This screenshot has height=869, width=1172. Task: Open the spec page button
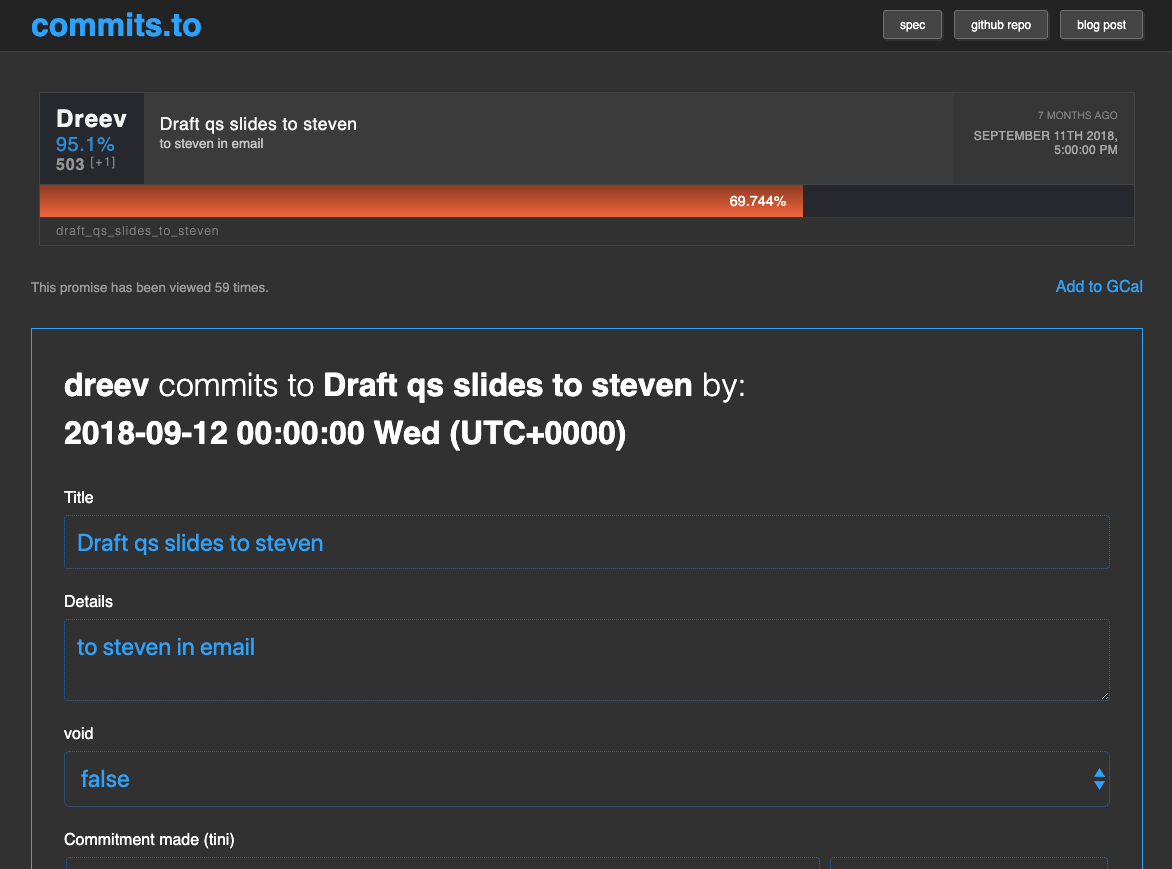click(x=912, y=25)
